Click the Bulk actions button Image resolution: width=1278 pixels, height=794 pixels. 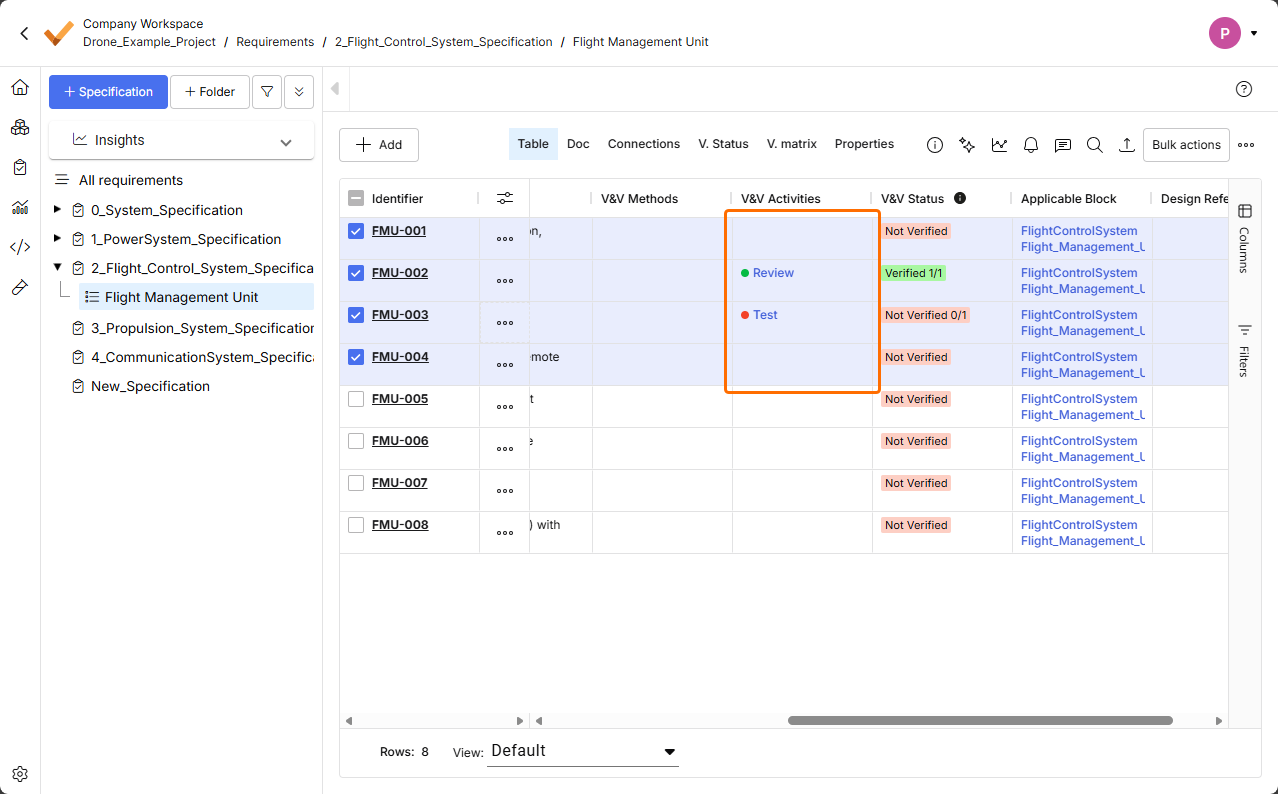click(x=1186, y=145)
